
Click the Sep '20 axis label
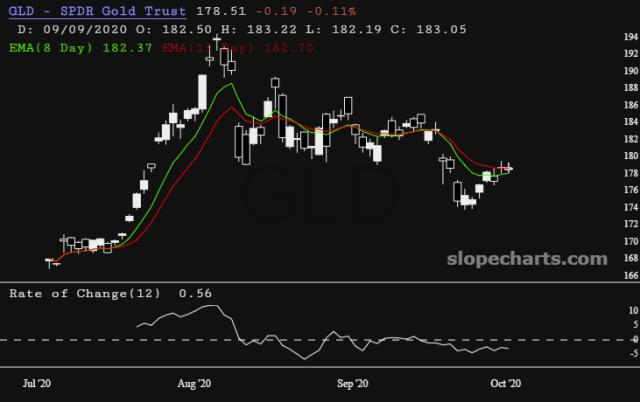pyautogui.click(x=353, y=384)
